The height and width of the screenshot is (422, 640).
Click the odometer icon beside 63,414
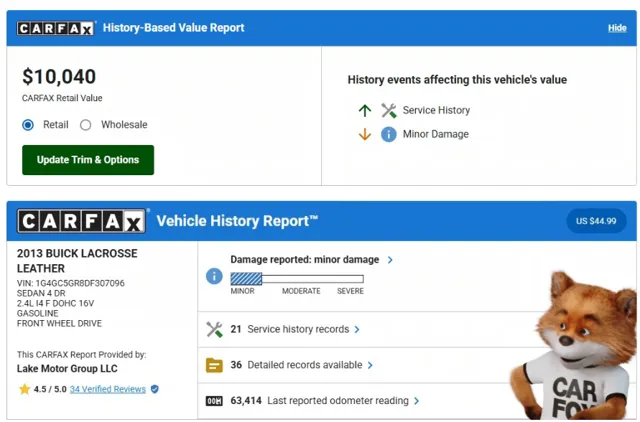coord(214,401)
